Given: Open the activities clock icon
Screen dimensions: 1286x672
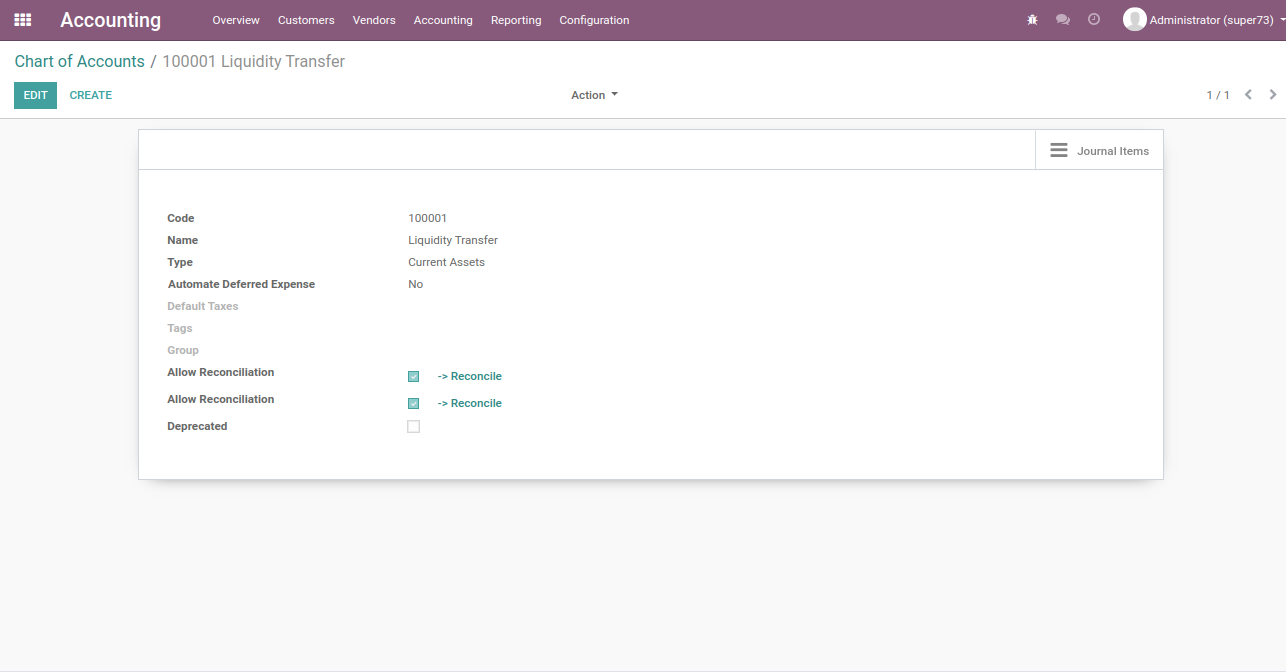Looking at the screenshot, I should click(1093, 19).
